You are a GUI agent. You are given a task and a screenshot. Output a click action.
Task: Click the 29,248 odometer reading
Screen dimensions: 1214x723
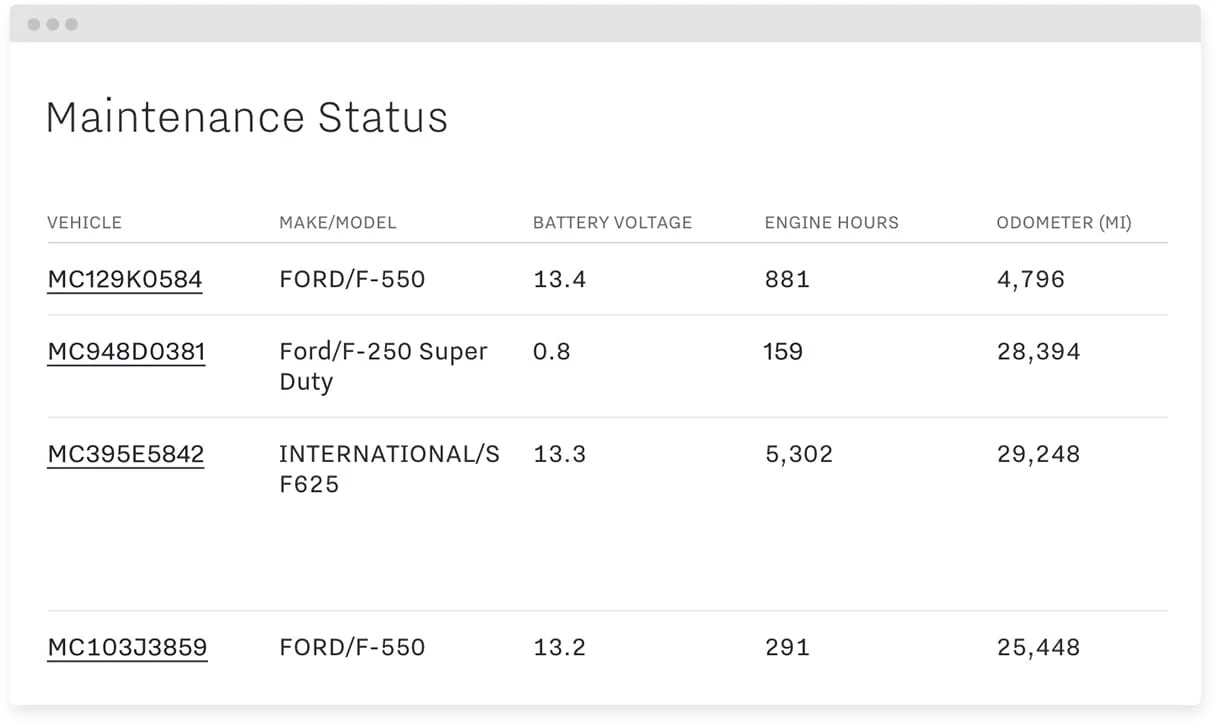pyautogui.click(x=1038, y=455)
